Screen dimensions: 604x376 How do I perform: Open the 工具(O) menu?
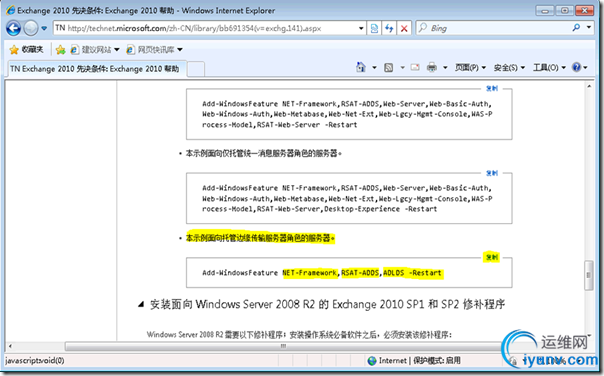(x=549, y=68)
